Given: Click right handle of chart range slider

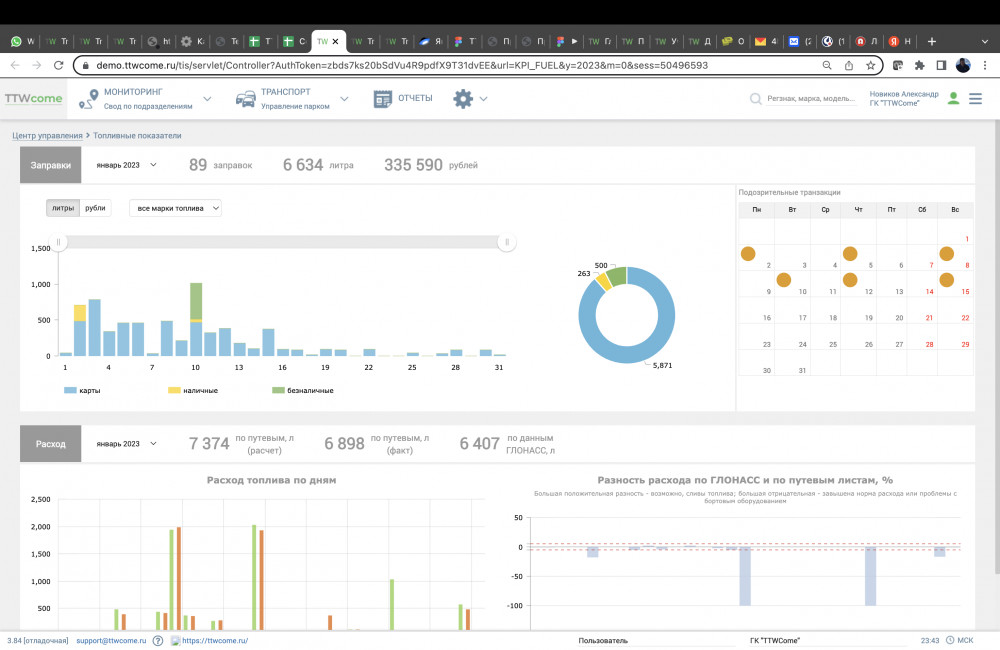Looking at the screenshot, I should [507, 242].
